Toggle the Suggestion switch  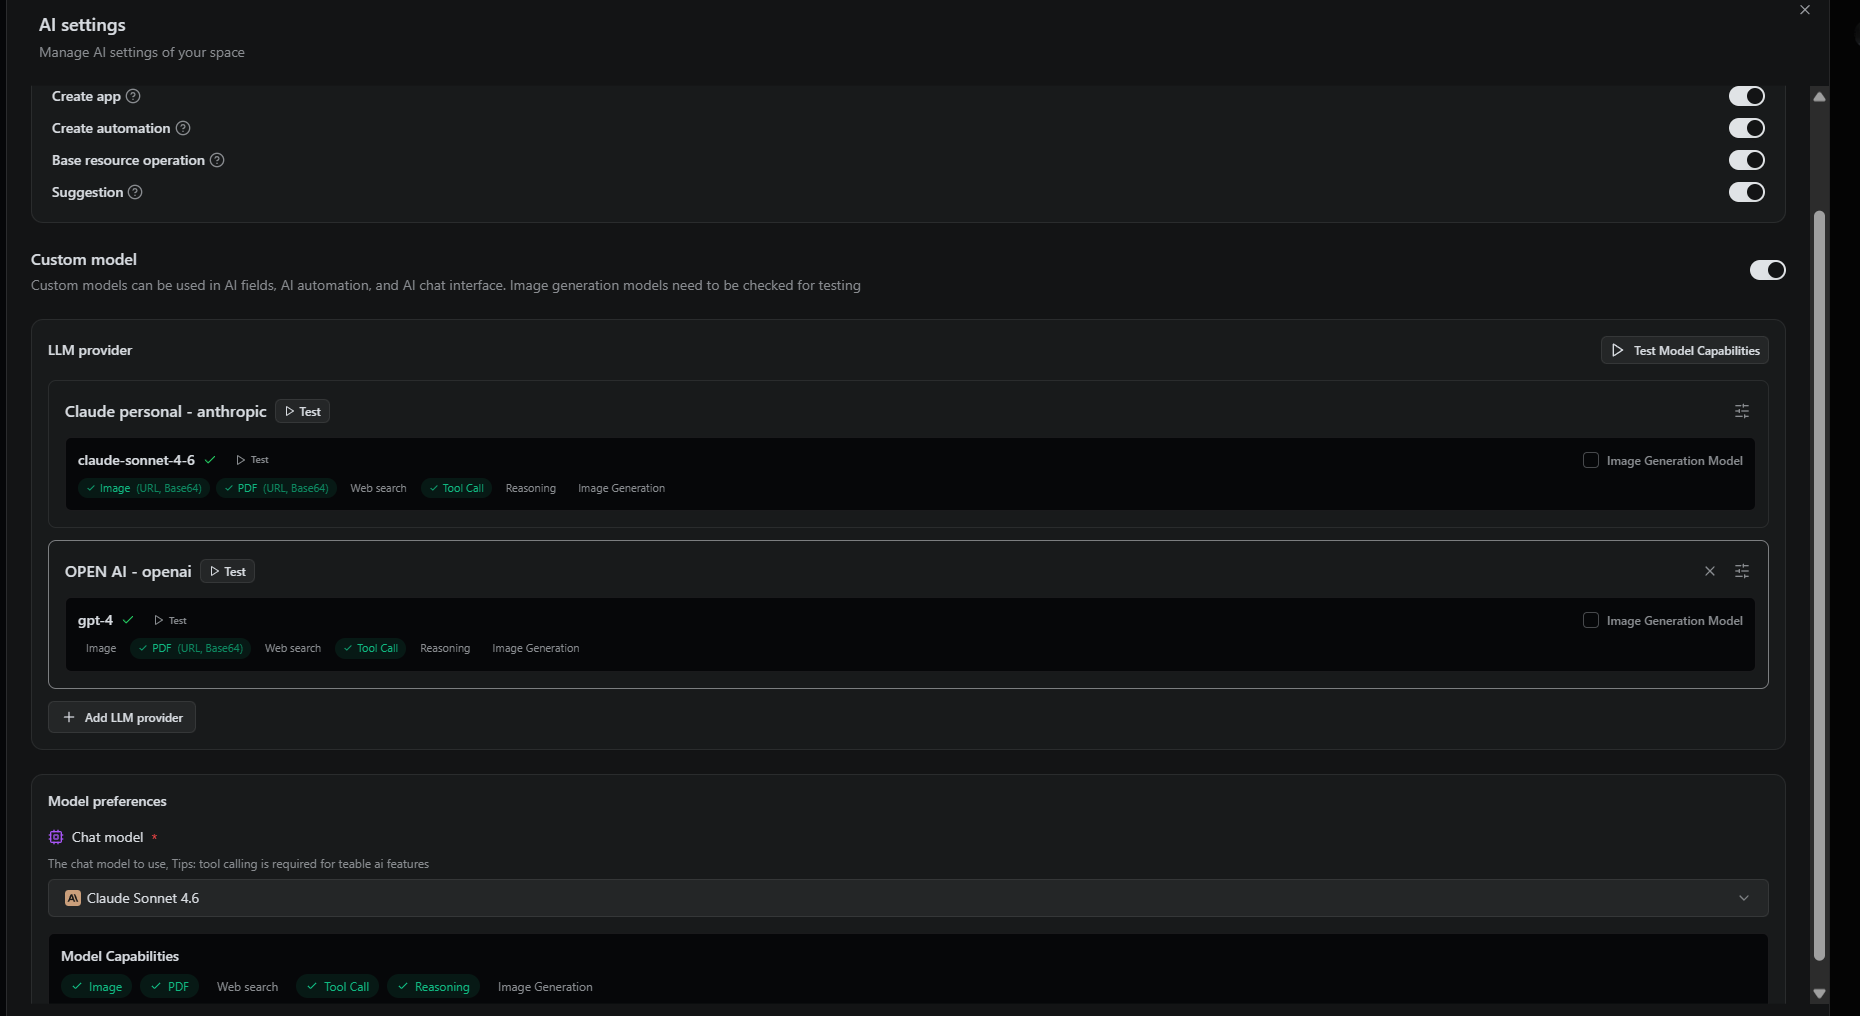coord(1747,192)
